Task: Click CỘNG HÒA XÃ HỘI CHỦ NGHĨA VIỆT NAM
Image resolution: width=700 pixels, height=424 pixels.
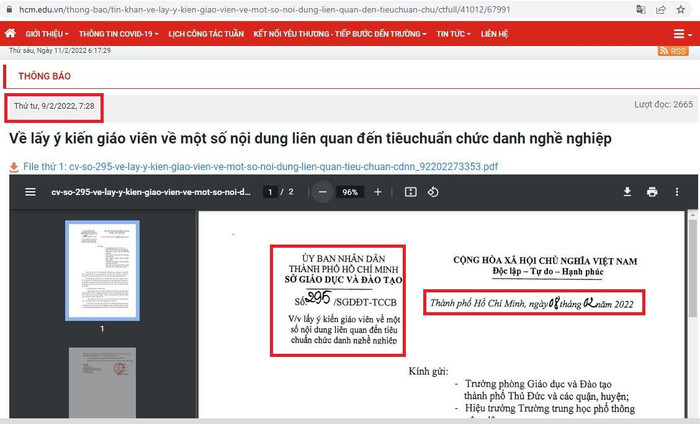Action: 545,261
